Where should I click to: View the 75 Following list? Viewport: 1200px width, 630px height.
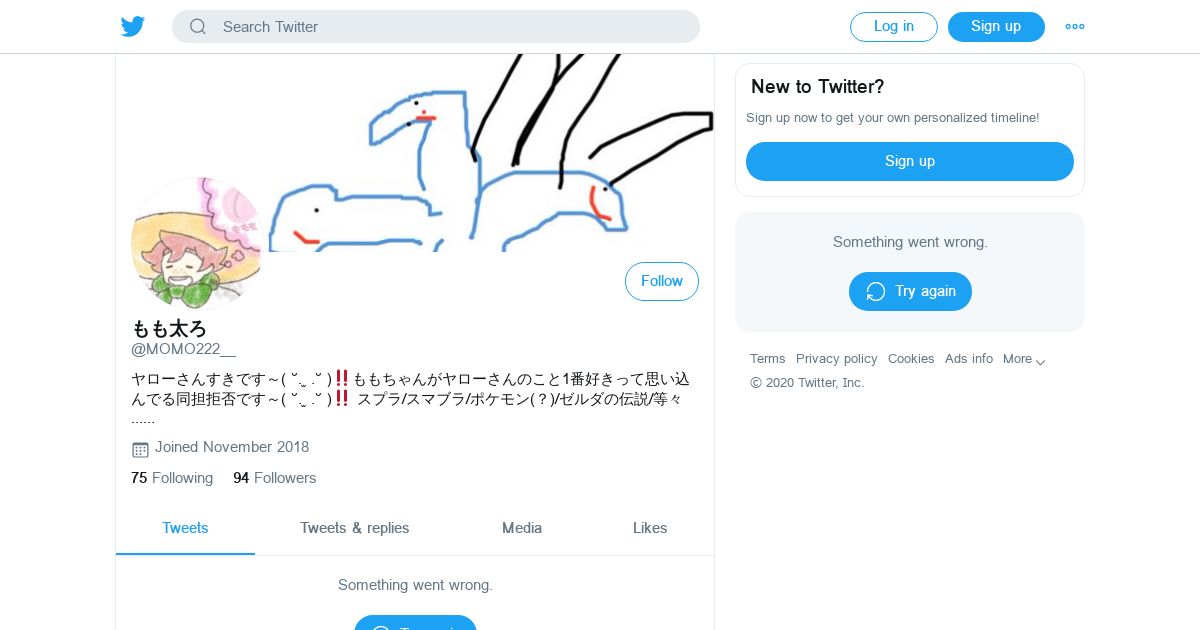[x=172, y=478]
